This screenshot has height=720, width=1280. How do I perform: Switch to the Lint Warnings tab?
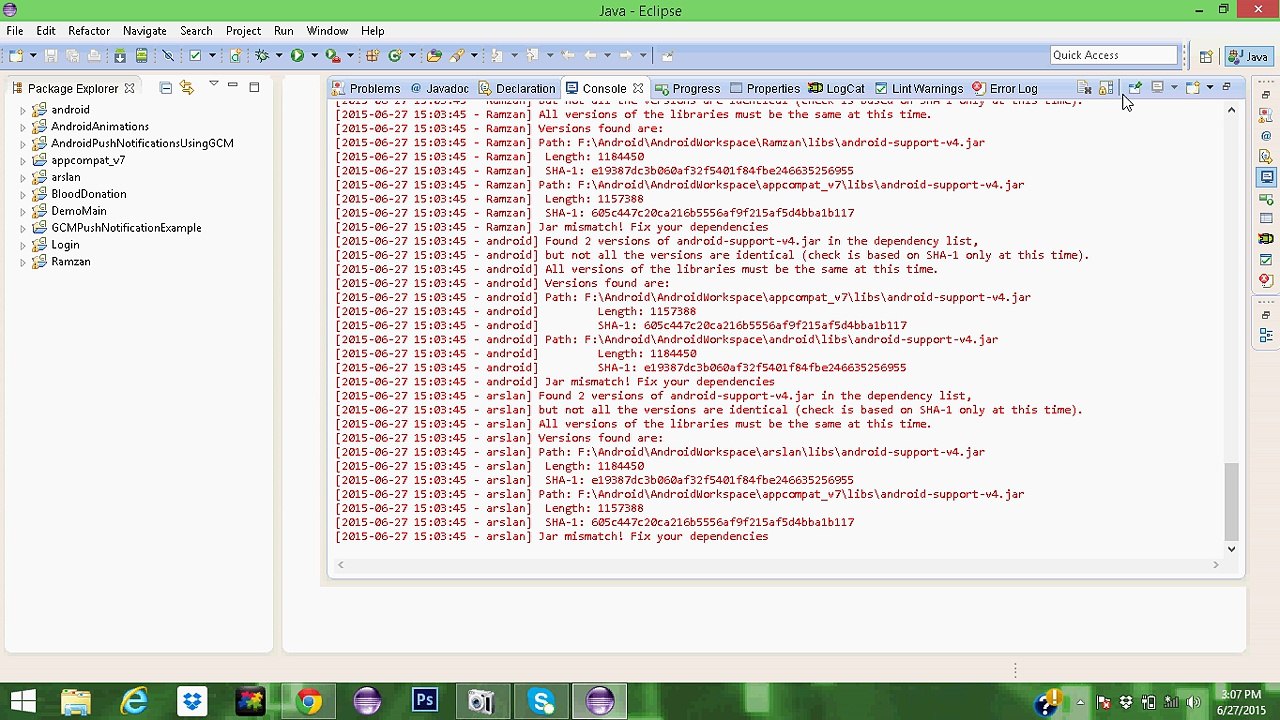918,89
